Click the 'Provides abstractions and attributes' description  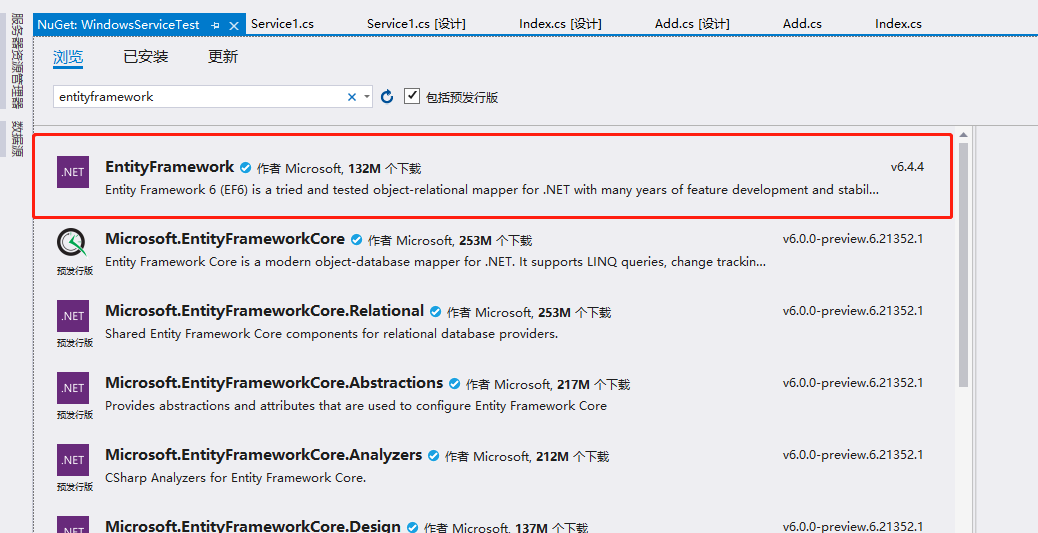point(356,406)
